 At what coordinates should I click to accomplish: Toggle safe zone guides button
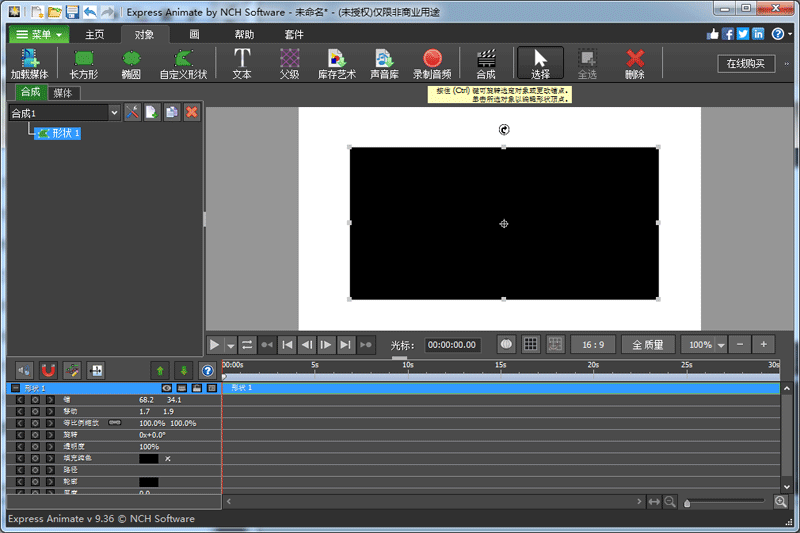click(x=555, y=344)
